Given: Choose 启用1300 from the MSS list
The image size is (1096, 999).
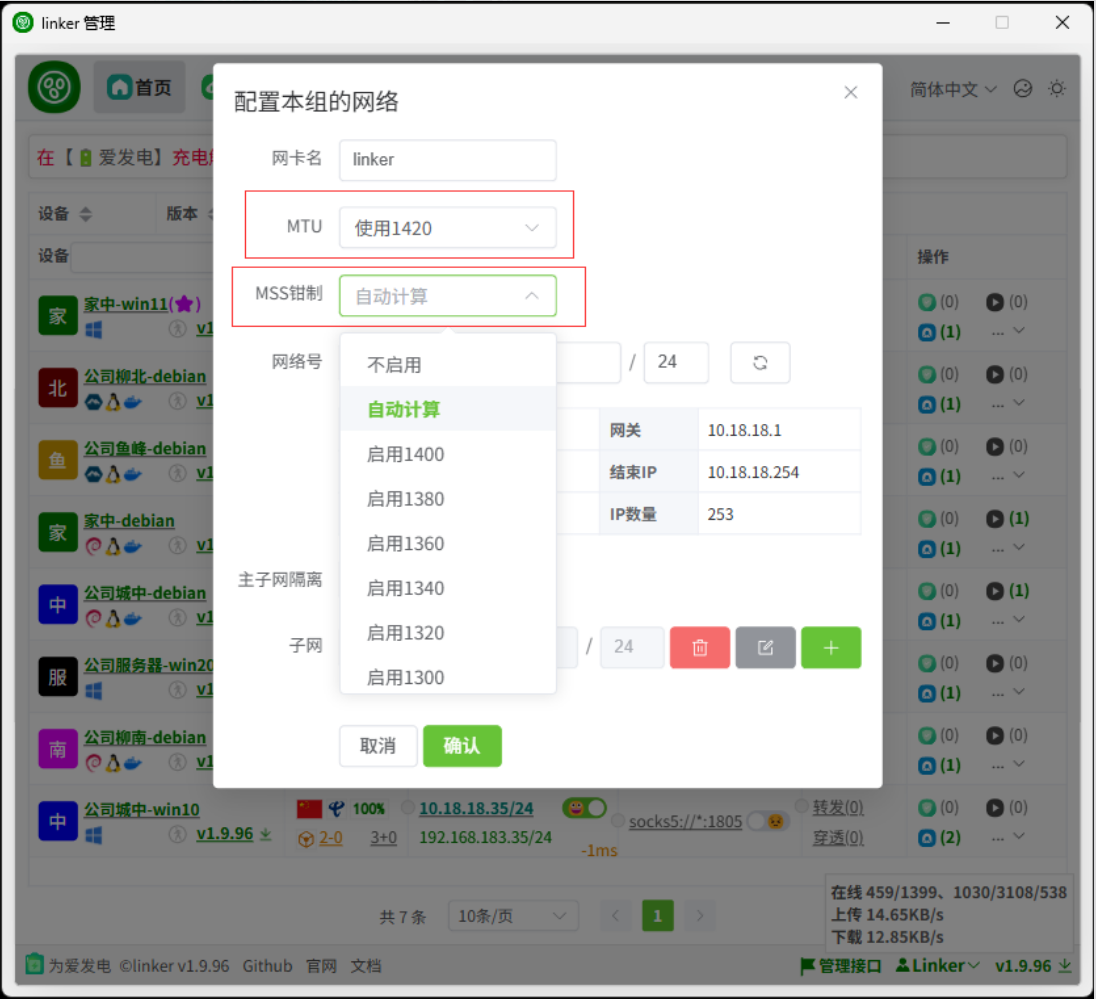Looking at the screenshot, I should coord(447,677).
